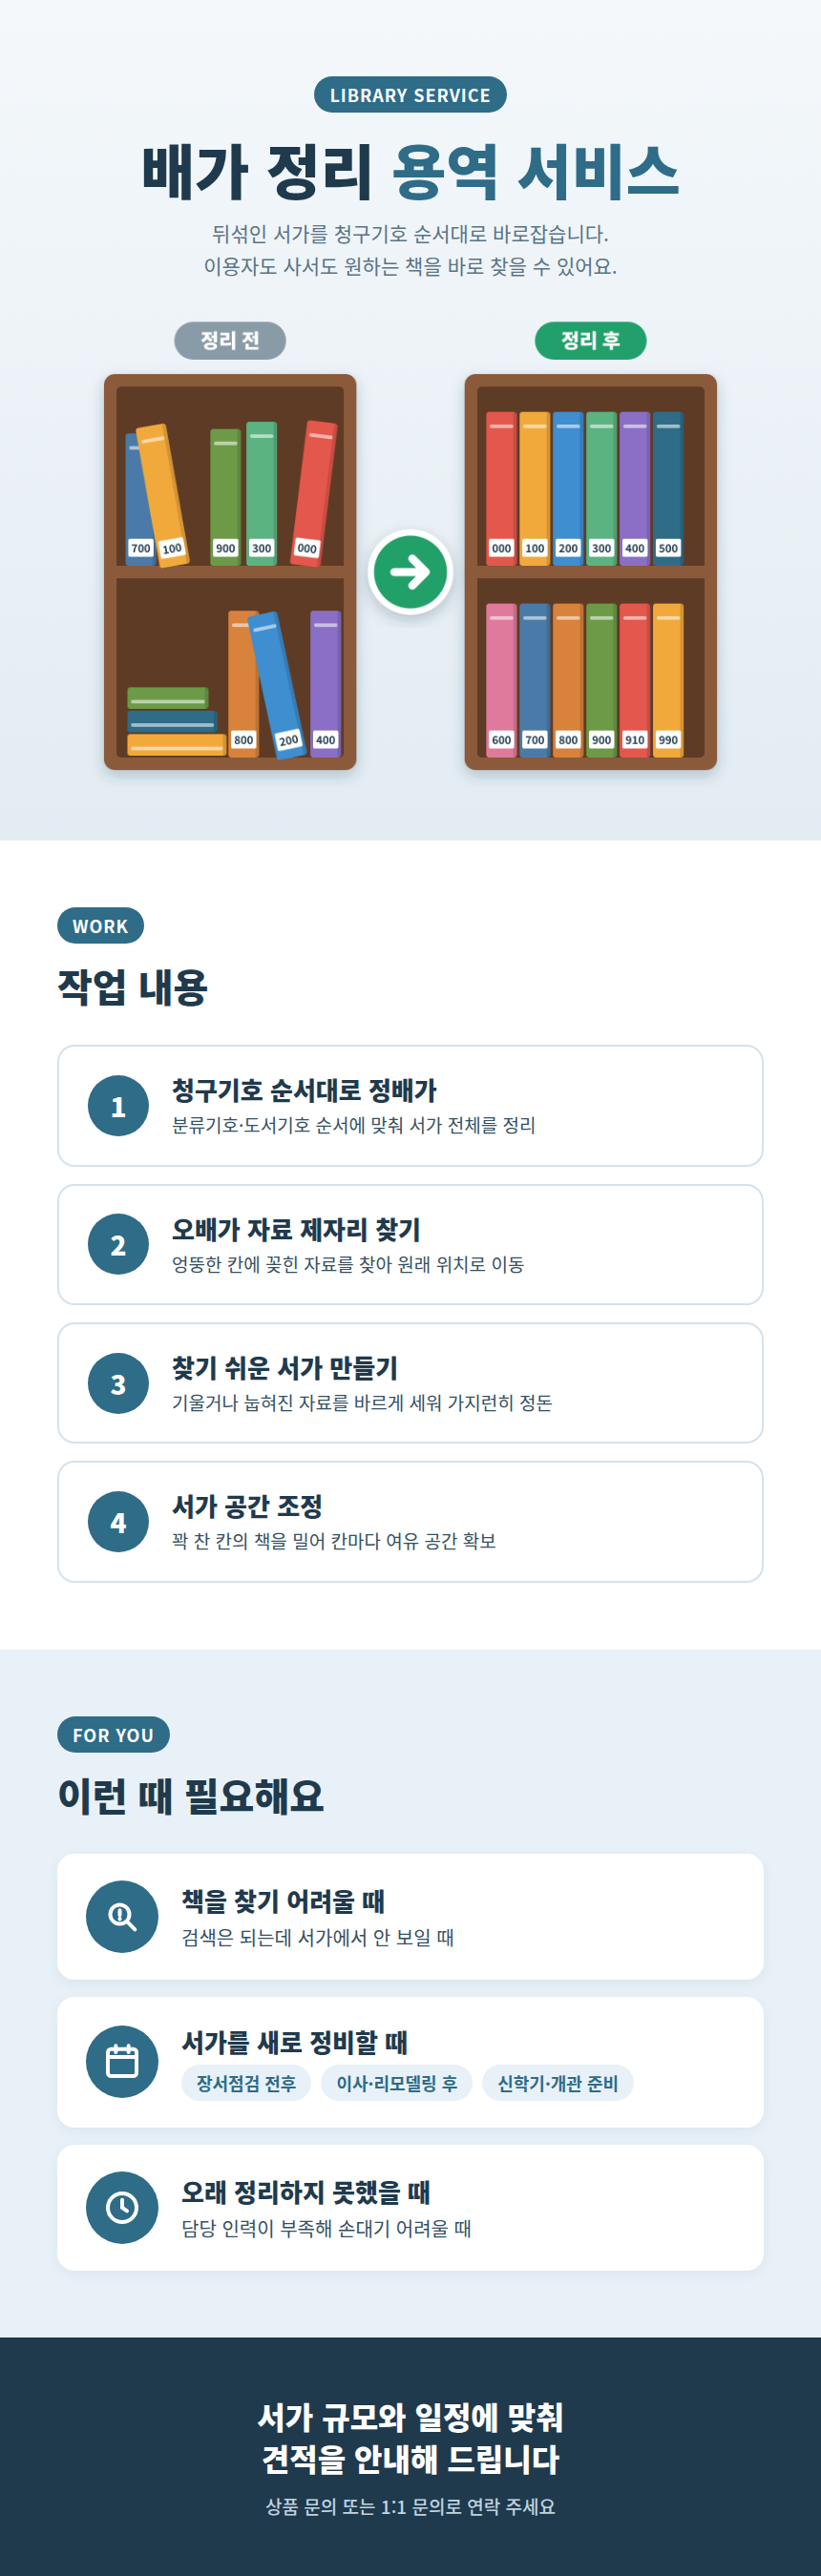Click the tilted blue book labeled 200
The image size is (821, 2576).
click(x=278, y=686)
